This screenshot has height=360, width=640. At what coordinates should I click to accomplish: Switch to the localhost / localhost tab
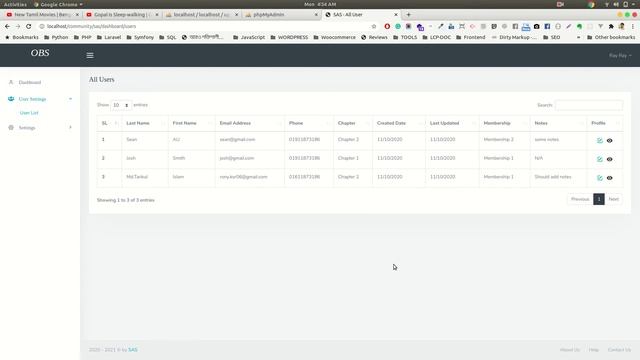[201, 15]
